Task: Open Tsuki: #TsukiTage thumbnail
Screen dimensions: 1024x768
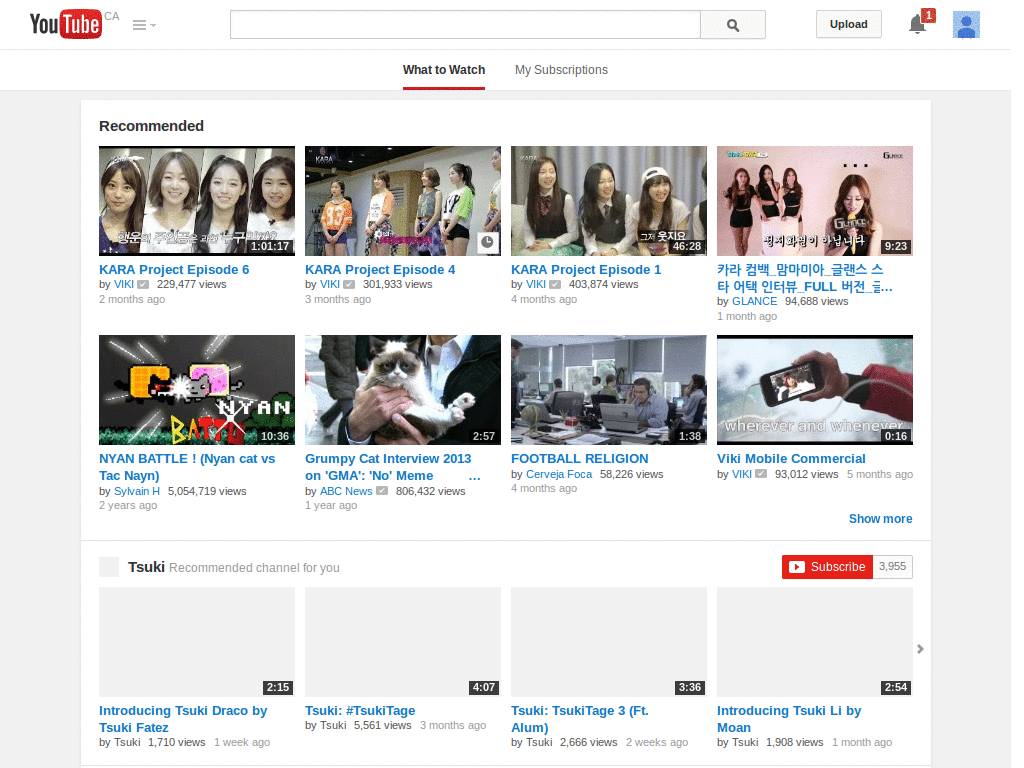Action: [x=403, y=642]
